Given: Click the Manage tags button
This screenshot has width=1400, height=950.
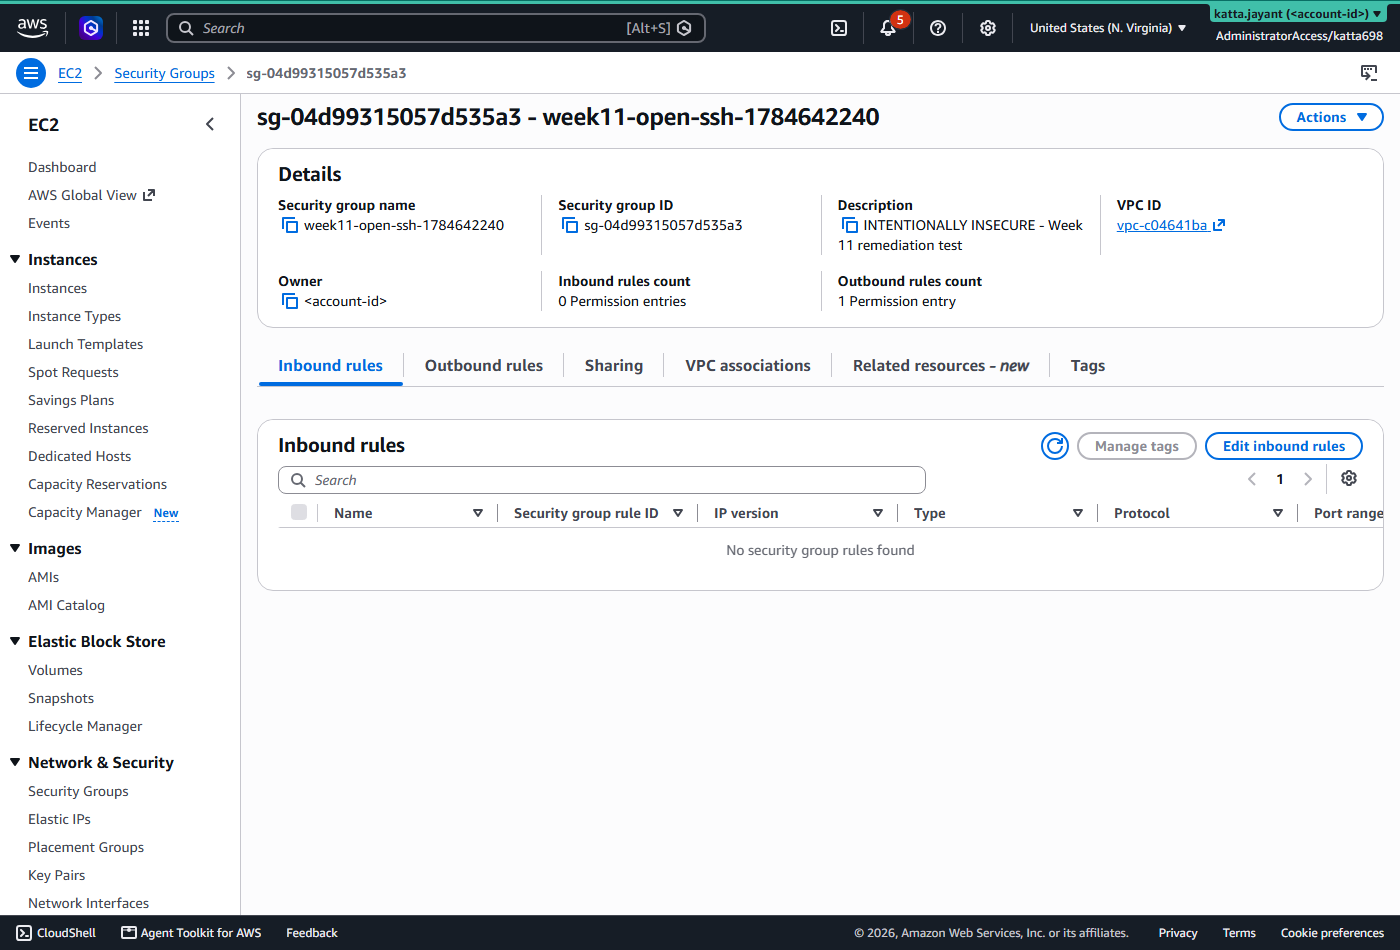Looking at the screenshot, I should pos(1137,446).
